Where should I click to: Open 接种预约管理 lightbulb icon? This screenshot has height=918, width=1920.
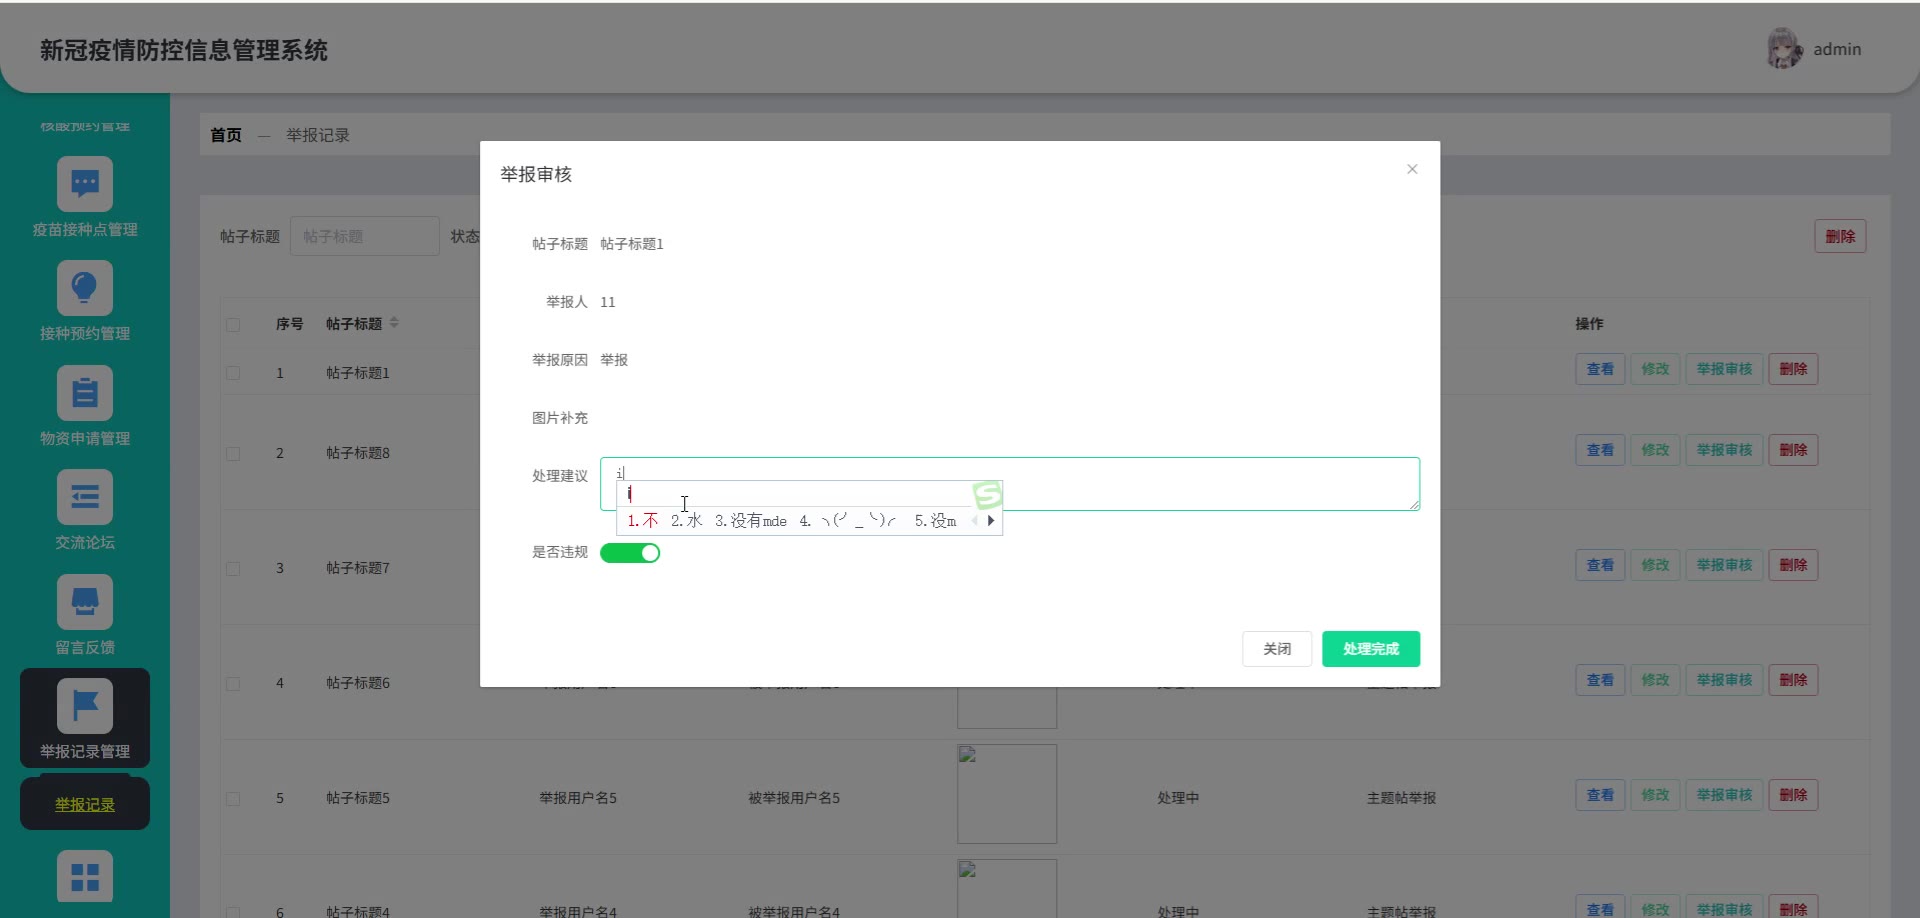[85, 289]
